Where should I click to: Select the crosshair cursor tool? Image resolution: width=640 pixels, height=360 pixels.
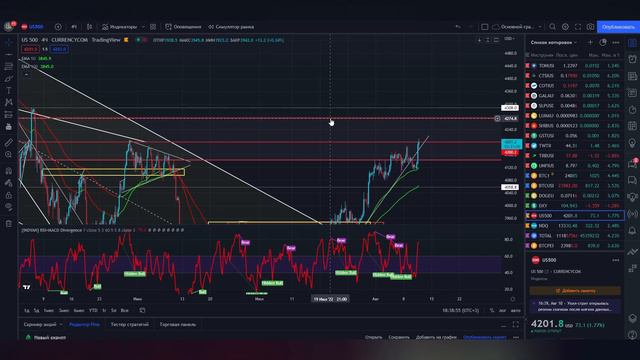[x=9, y=42]
